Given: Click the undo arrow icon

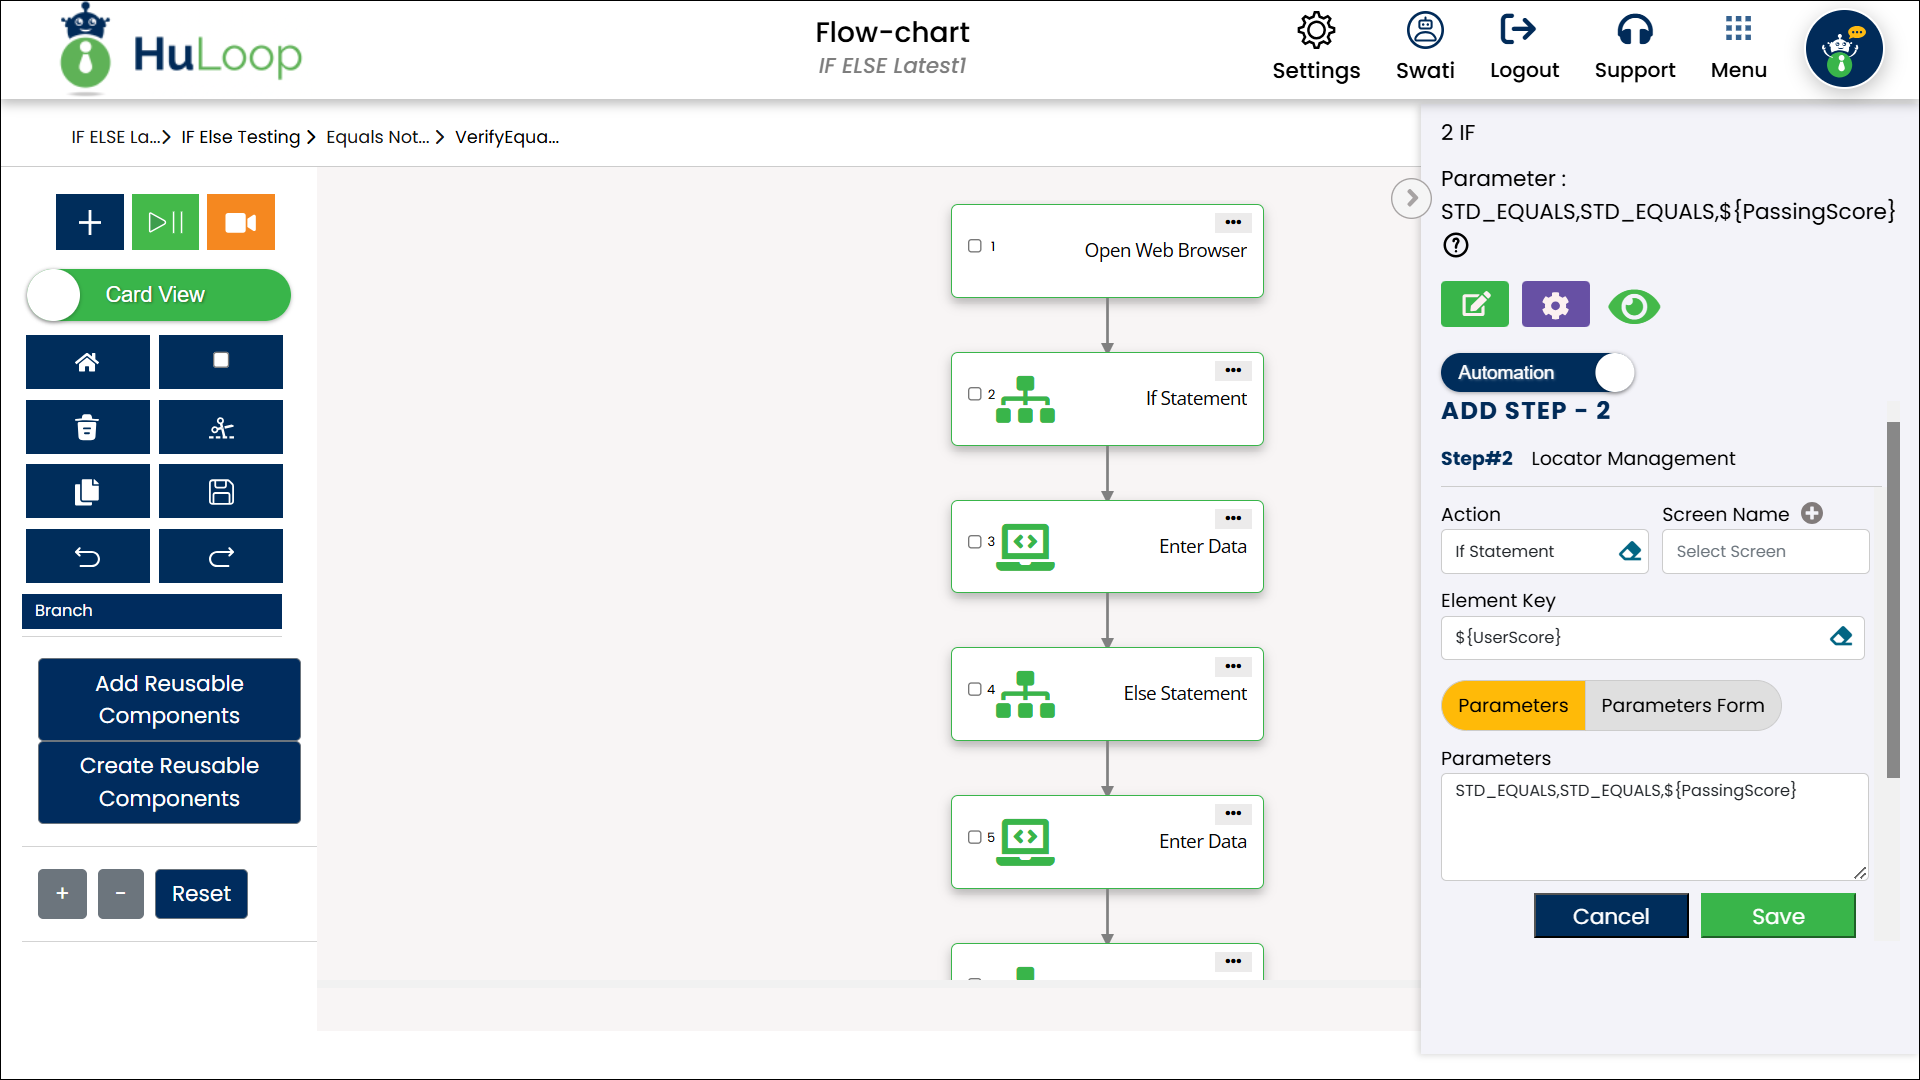Looking at the screenshot, I should point(87,557).
